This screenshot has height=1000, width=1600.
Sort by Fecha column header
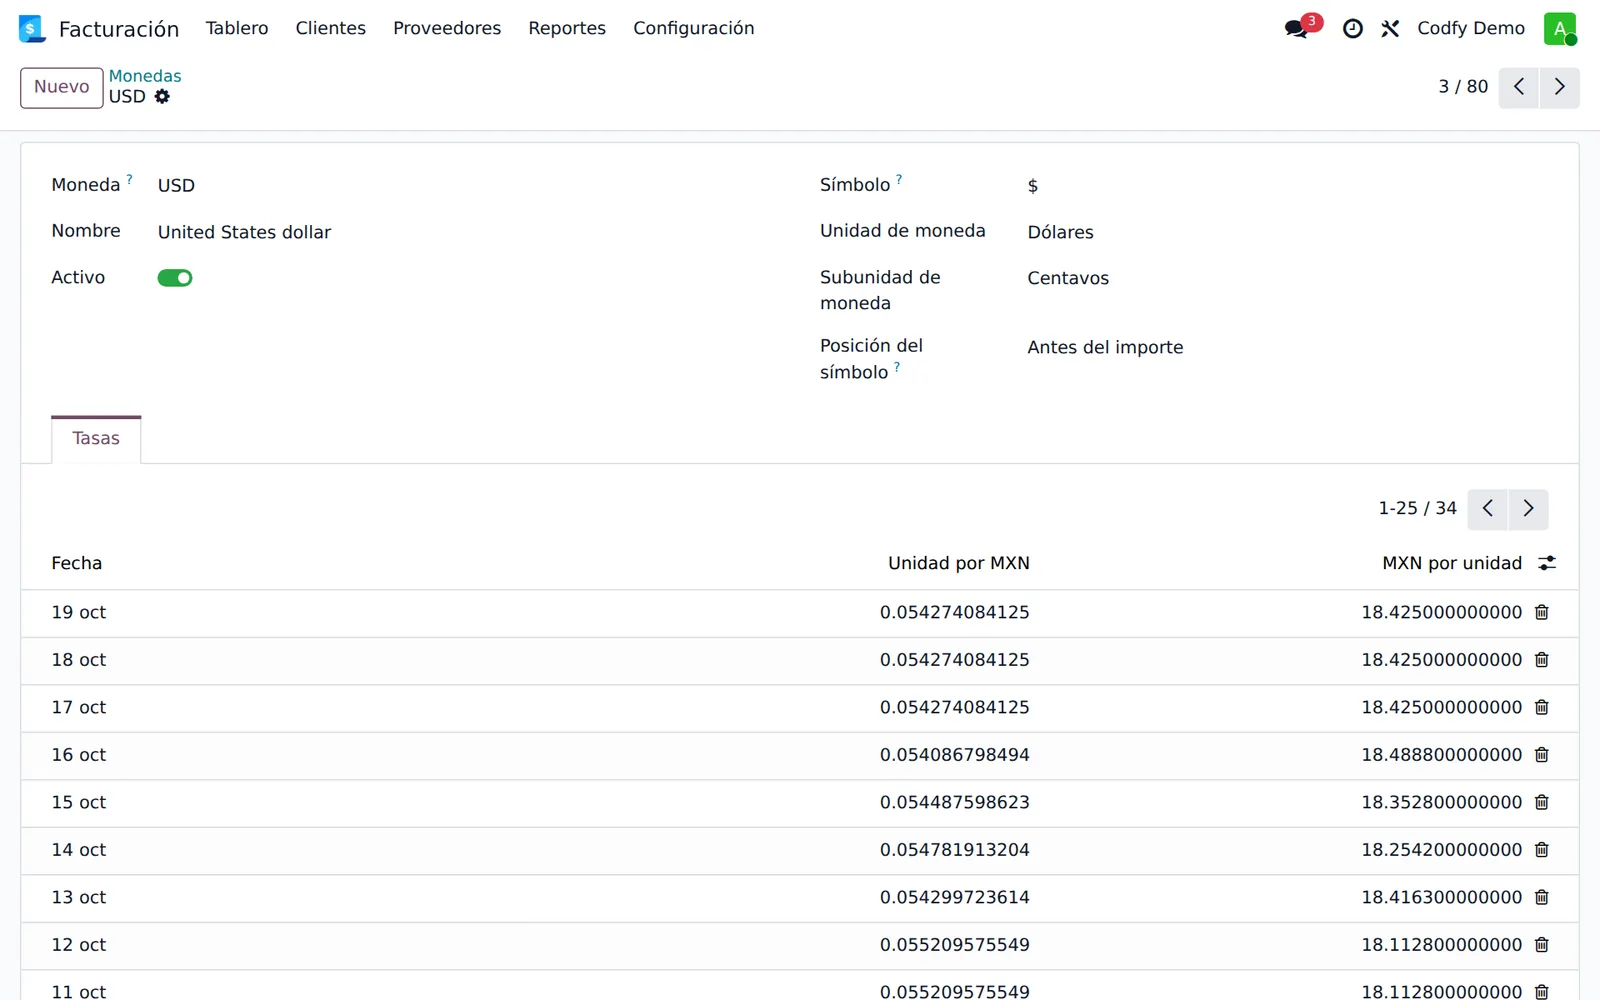coord(77,563)
